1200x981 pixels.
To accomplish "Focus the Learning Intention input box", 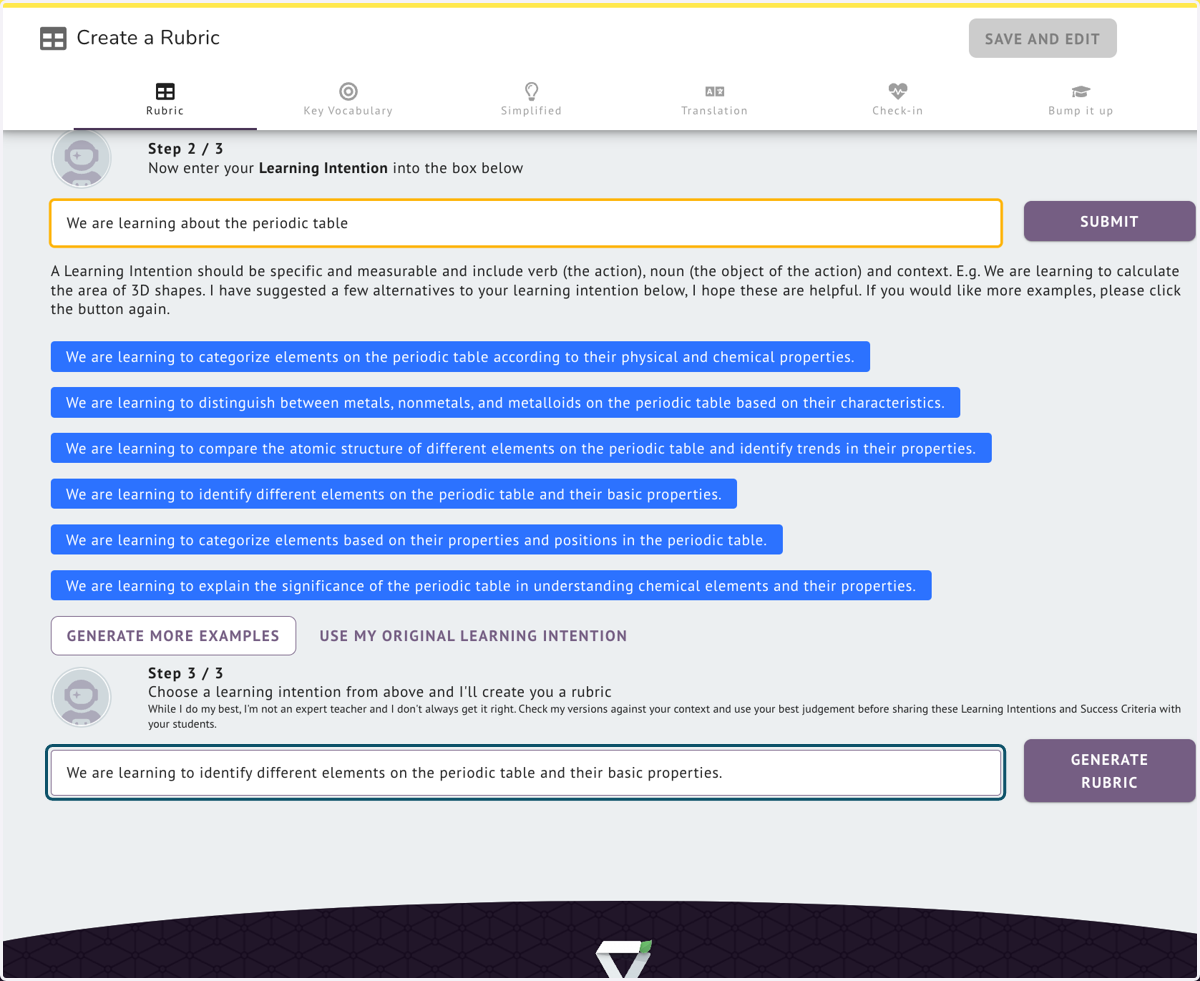I will (526, 223).
